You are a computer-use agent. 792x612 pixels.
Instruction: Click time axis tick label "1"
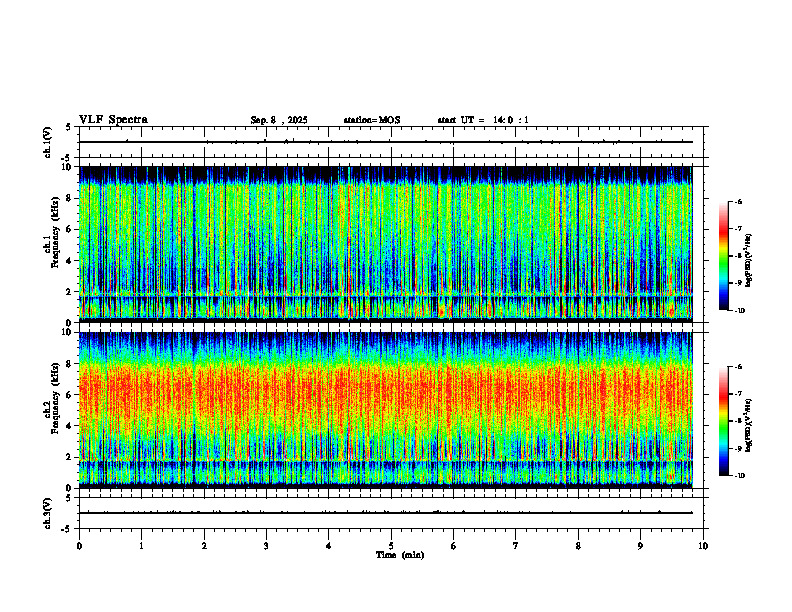coord(141,546)
